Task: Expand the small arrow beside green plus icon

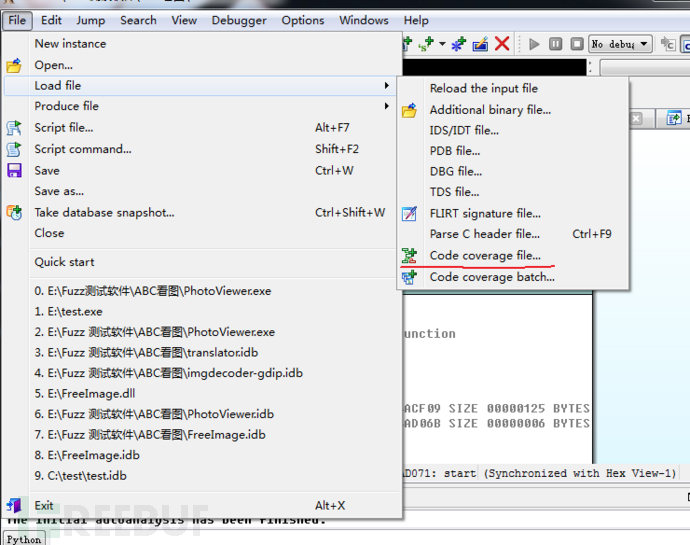Action: pos(442,44)
